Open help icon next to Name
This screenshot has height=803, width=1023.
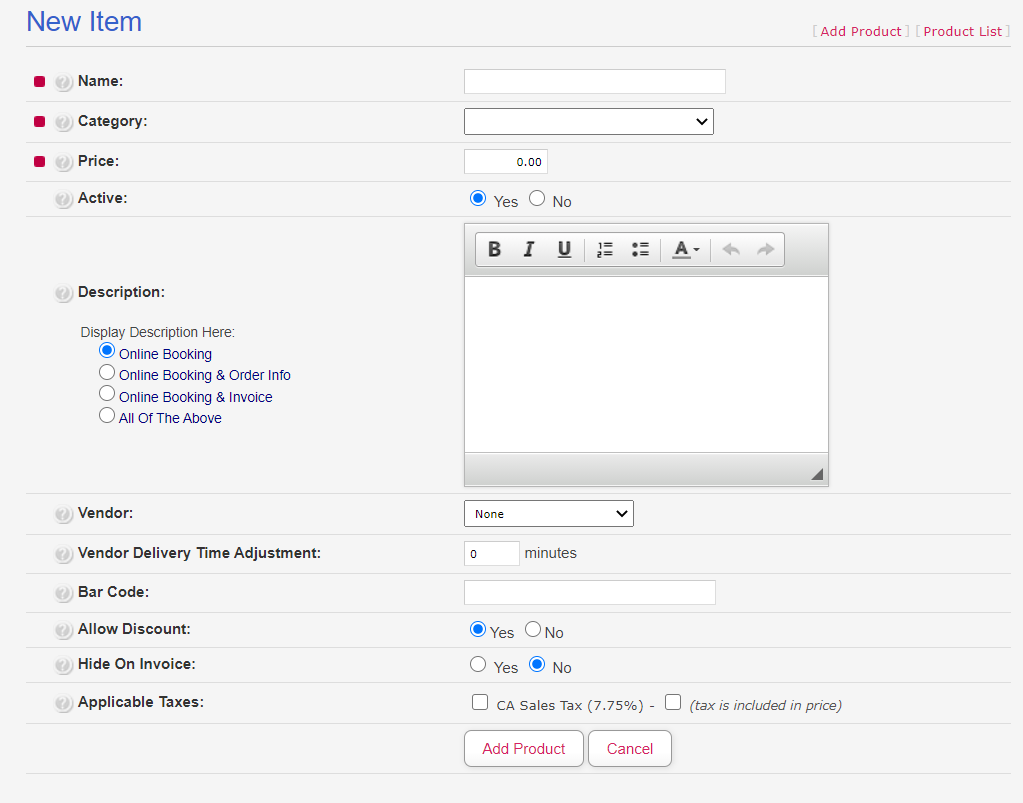63,82
